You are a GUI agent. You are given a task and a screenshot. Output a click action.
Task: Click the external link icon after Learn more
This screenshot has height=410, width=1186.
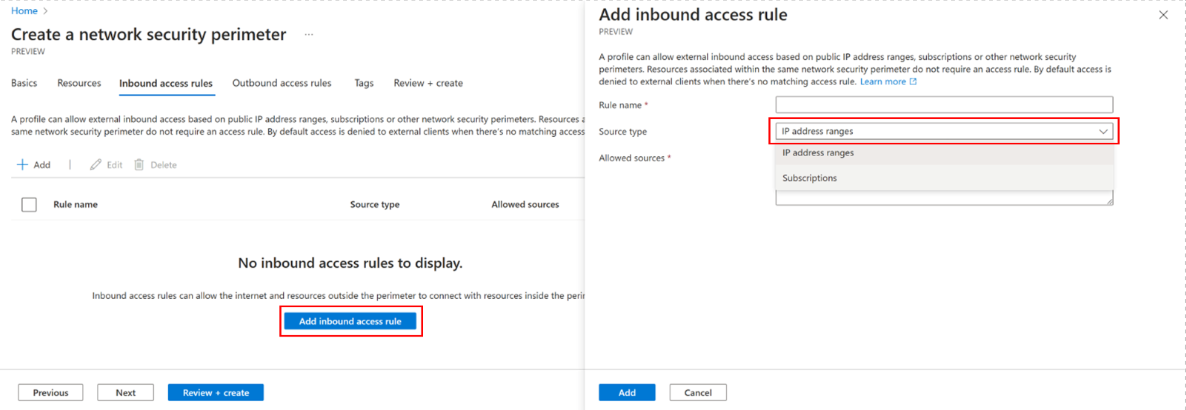[x=913, y=81]
